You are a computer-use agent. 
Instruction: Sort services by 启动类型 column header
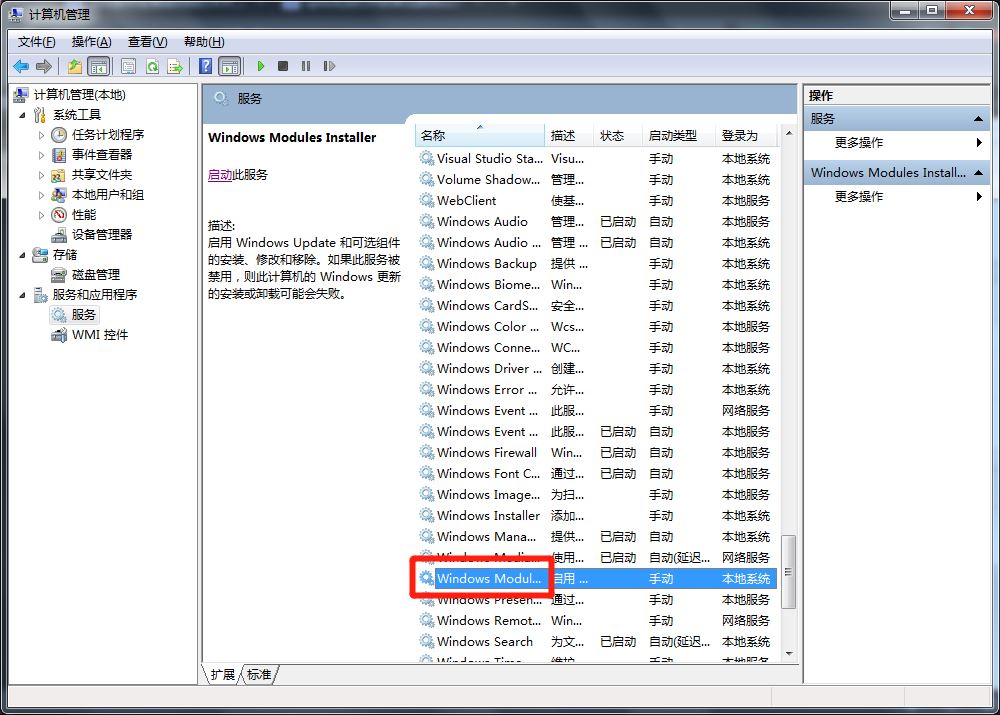tap(672, 135)
